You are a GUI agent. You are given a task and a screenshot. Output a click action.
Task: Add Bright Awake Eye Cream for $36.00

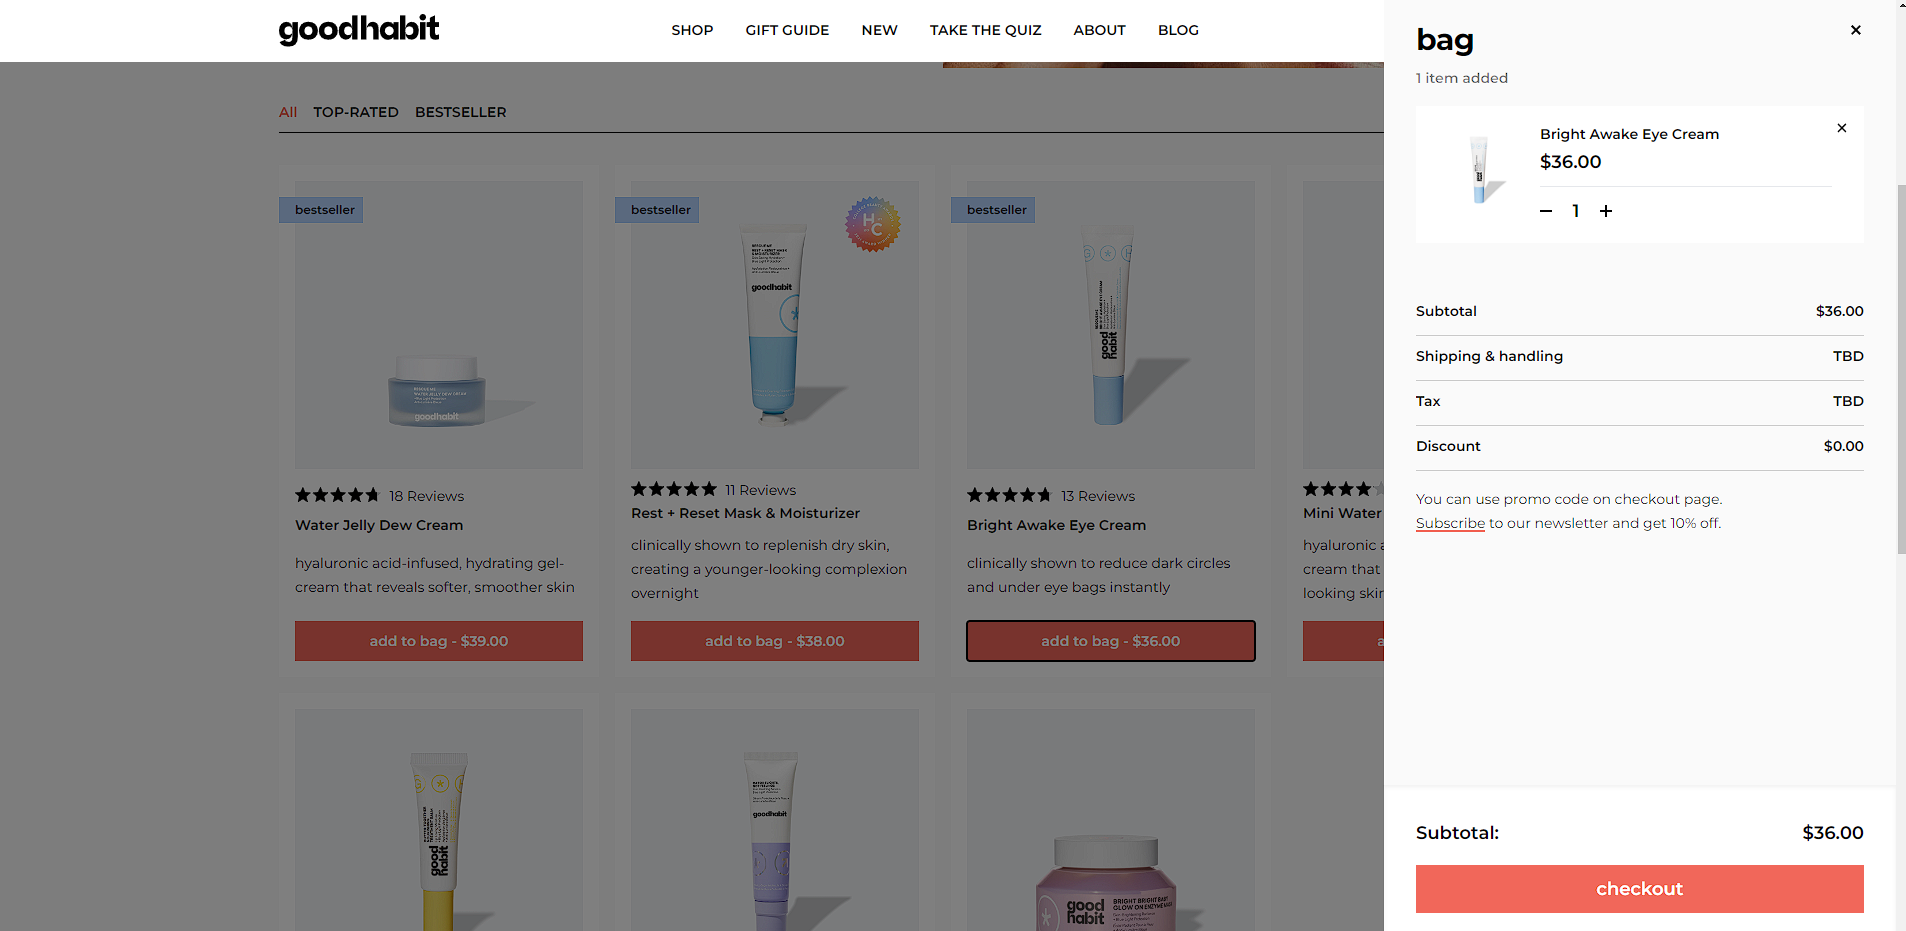[x=1111, y=641]
